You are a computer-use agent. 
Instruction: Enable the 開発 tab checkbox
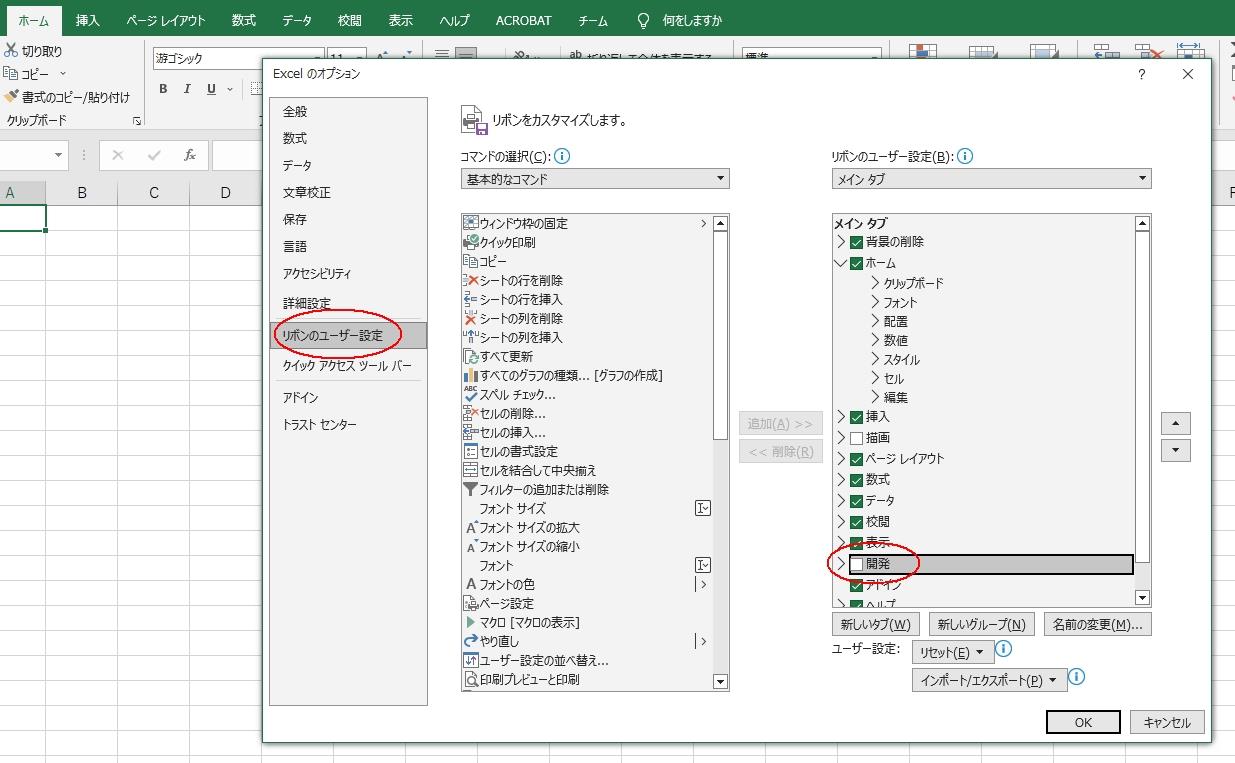(857, 564)
